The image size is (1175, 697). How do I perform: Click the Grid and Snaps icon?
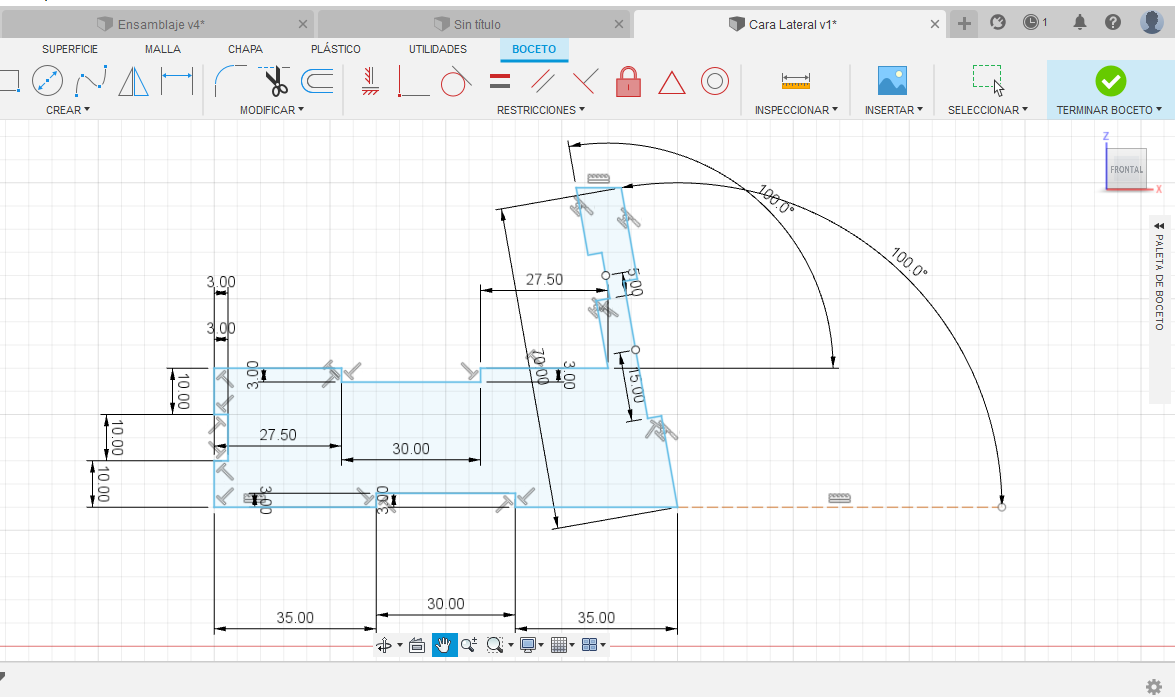558,645
